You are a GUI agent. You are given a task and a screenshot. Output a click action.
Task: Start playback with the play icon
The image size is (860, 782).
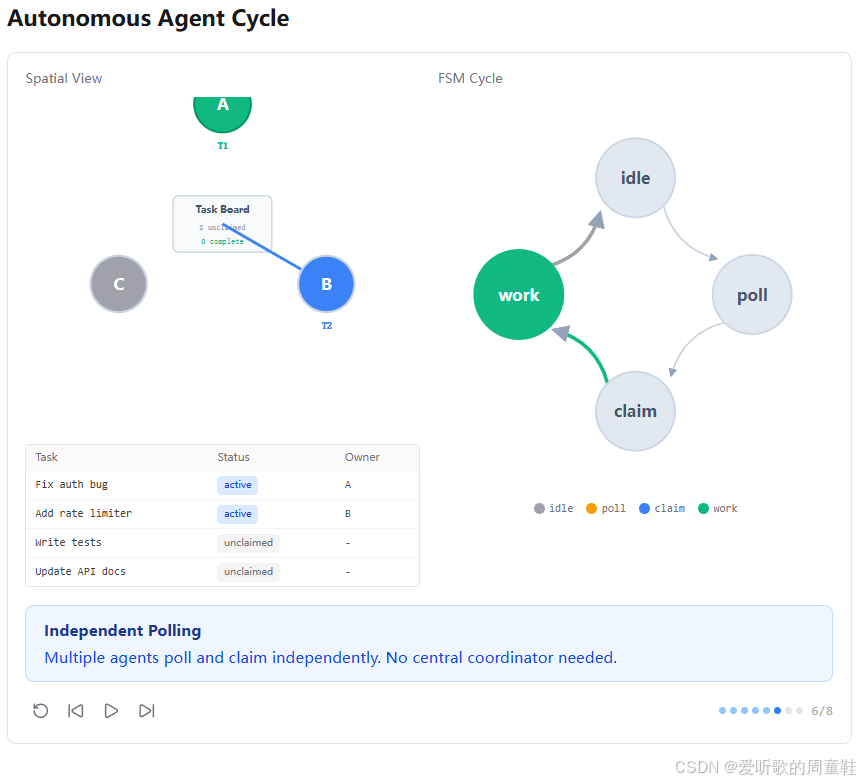[x=111, y=711]
